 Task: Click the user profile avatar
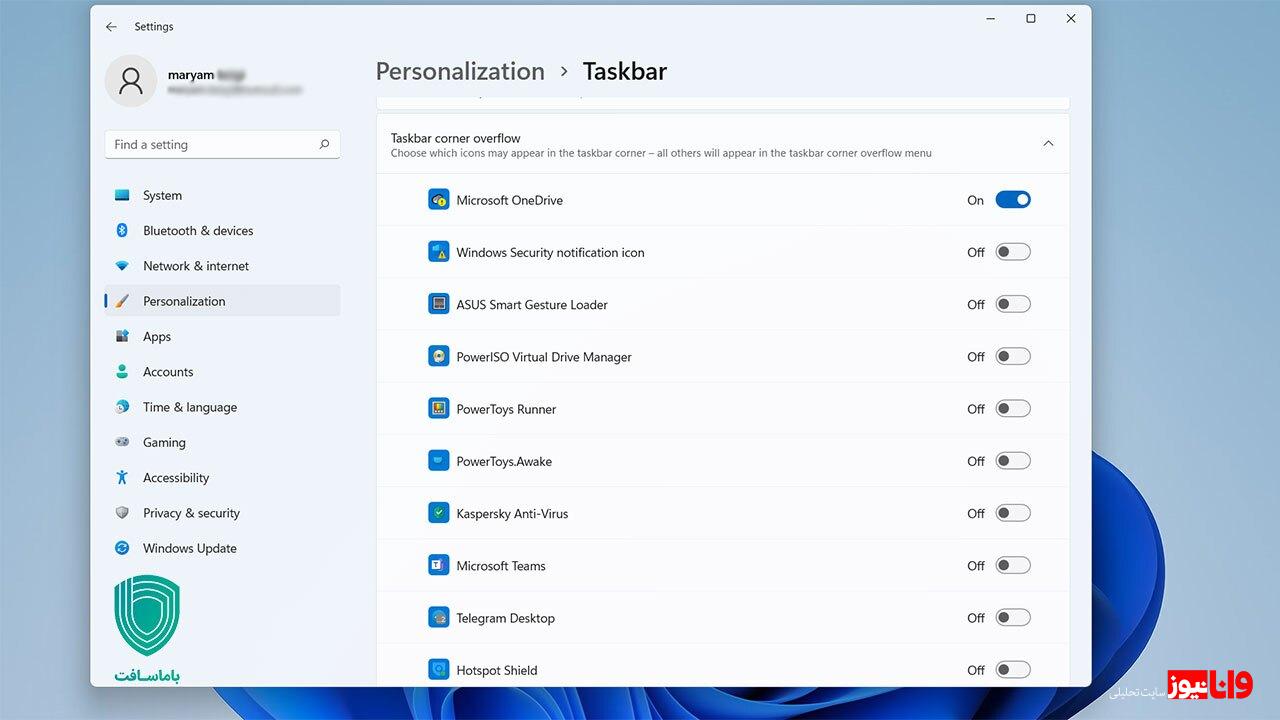pyautogui.click(x=131, y=81)
